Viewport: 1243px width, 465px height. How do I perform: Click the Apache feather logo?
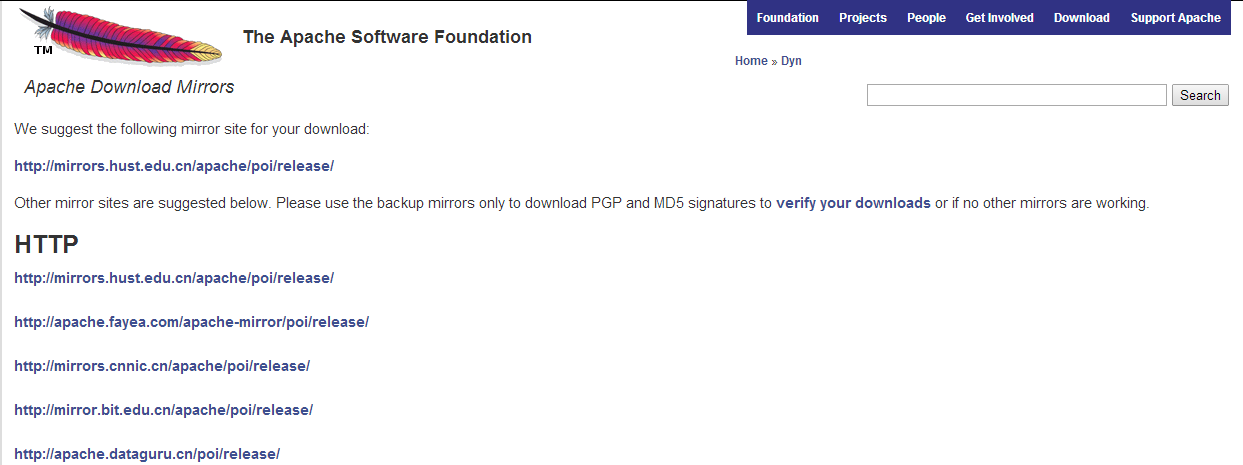[x=120, y=34]
